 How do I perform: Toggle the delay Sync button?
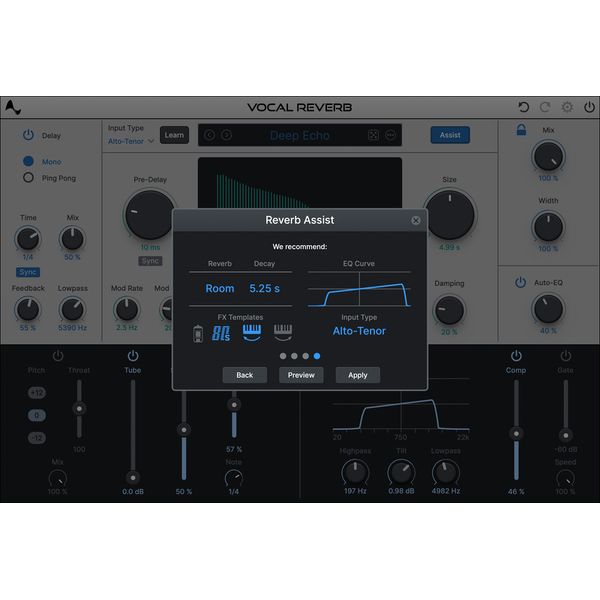pyautogui.click(x=28, y=272)
